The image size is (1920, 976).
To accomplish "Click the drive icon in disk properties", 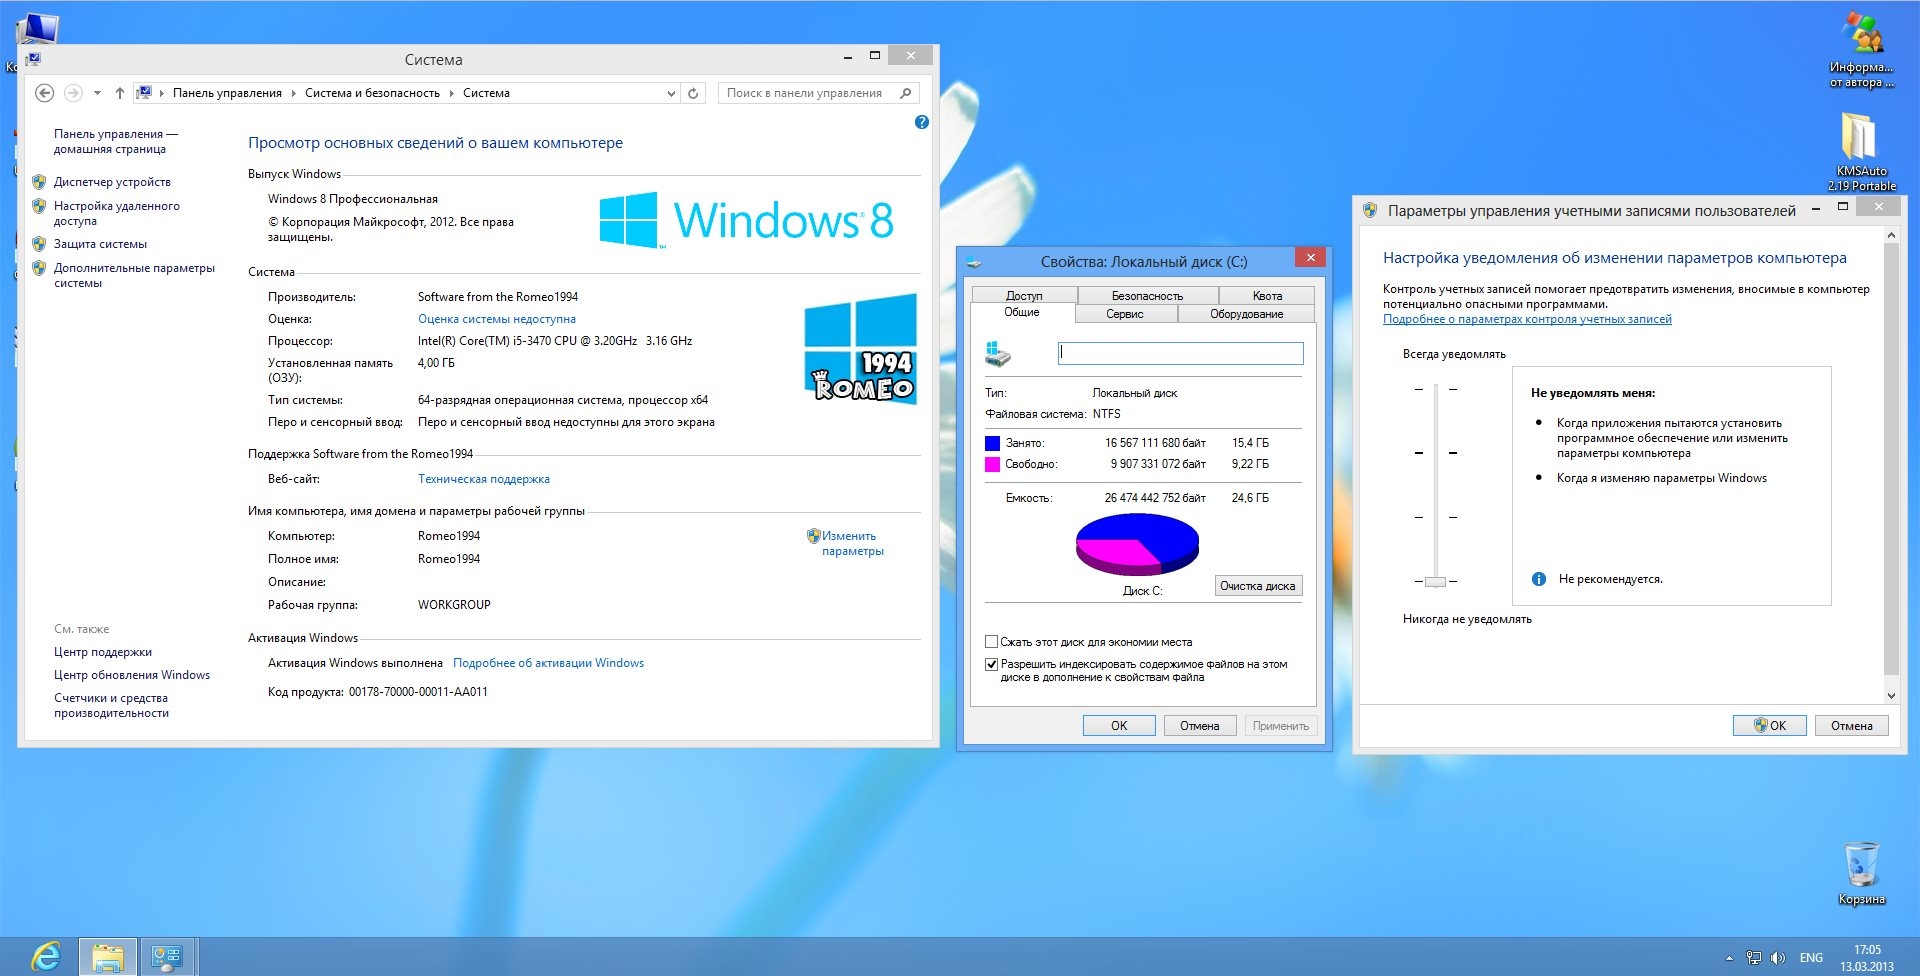I will tap(998, 353).
